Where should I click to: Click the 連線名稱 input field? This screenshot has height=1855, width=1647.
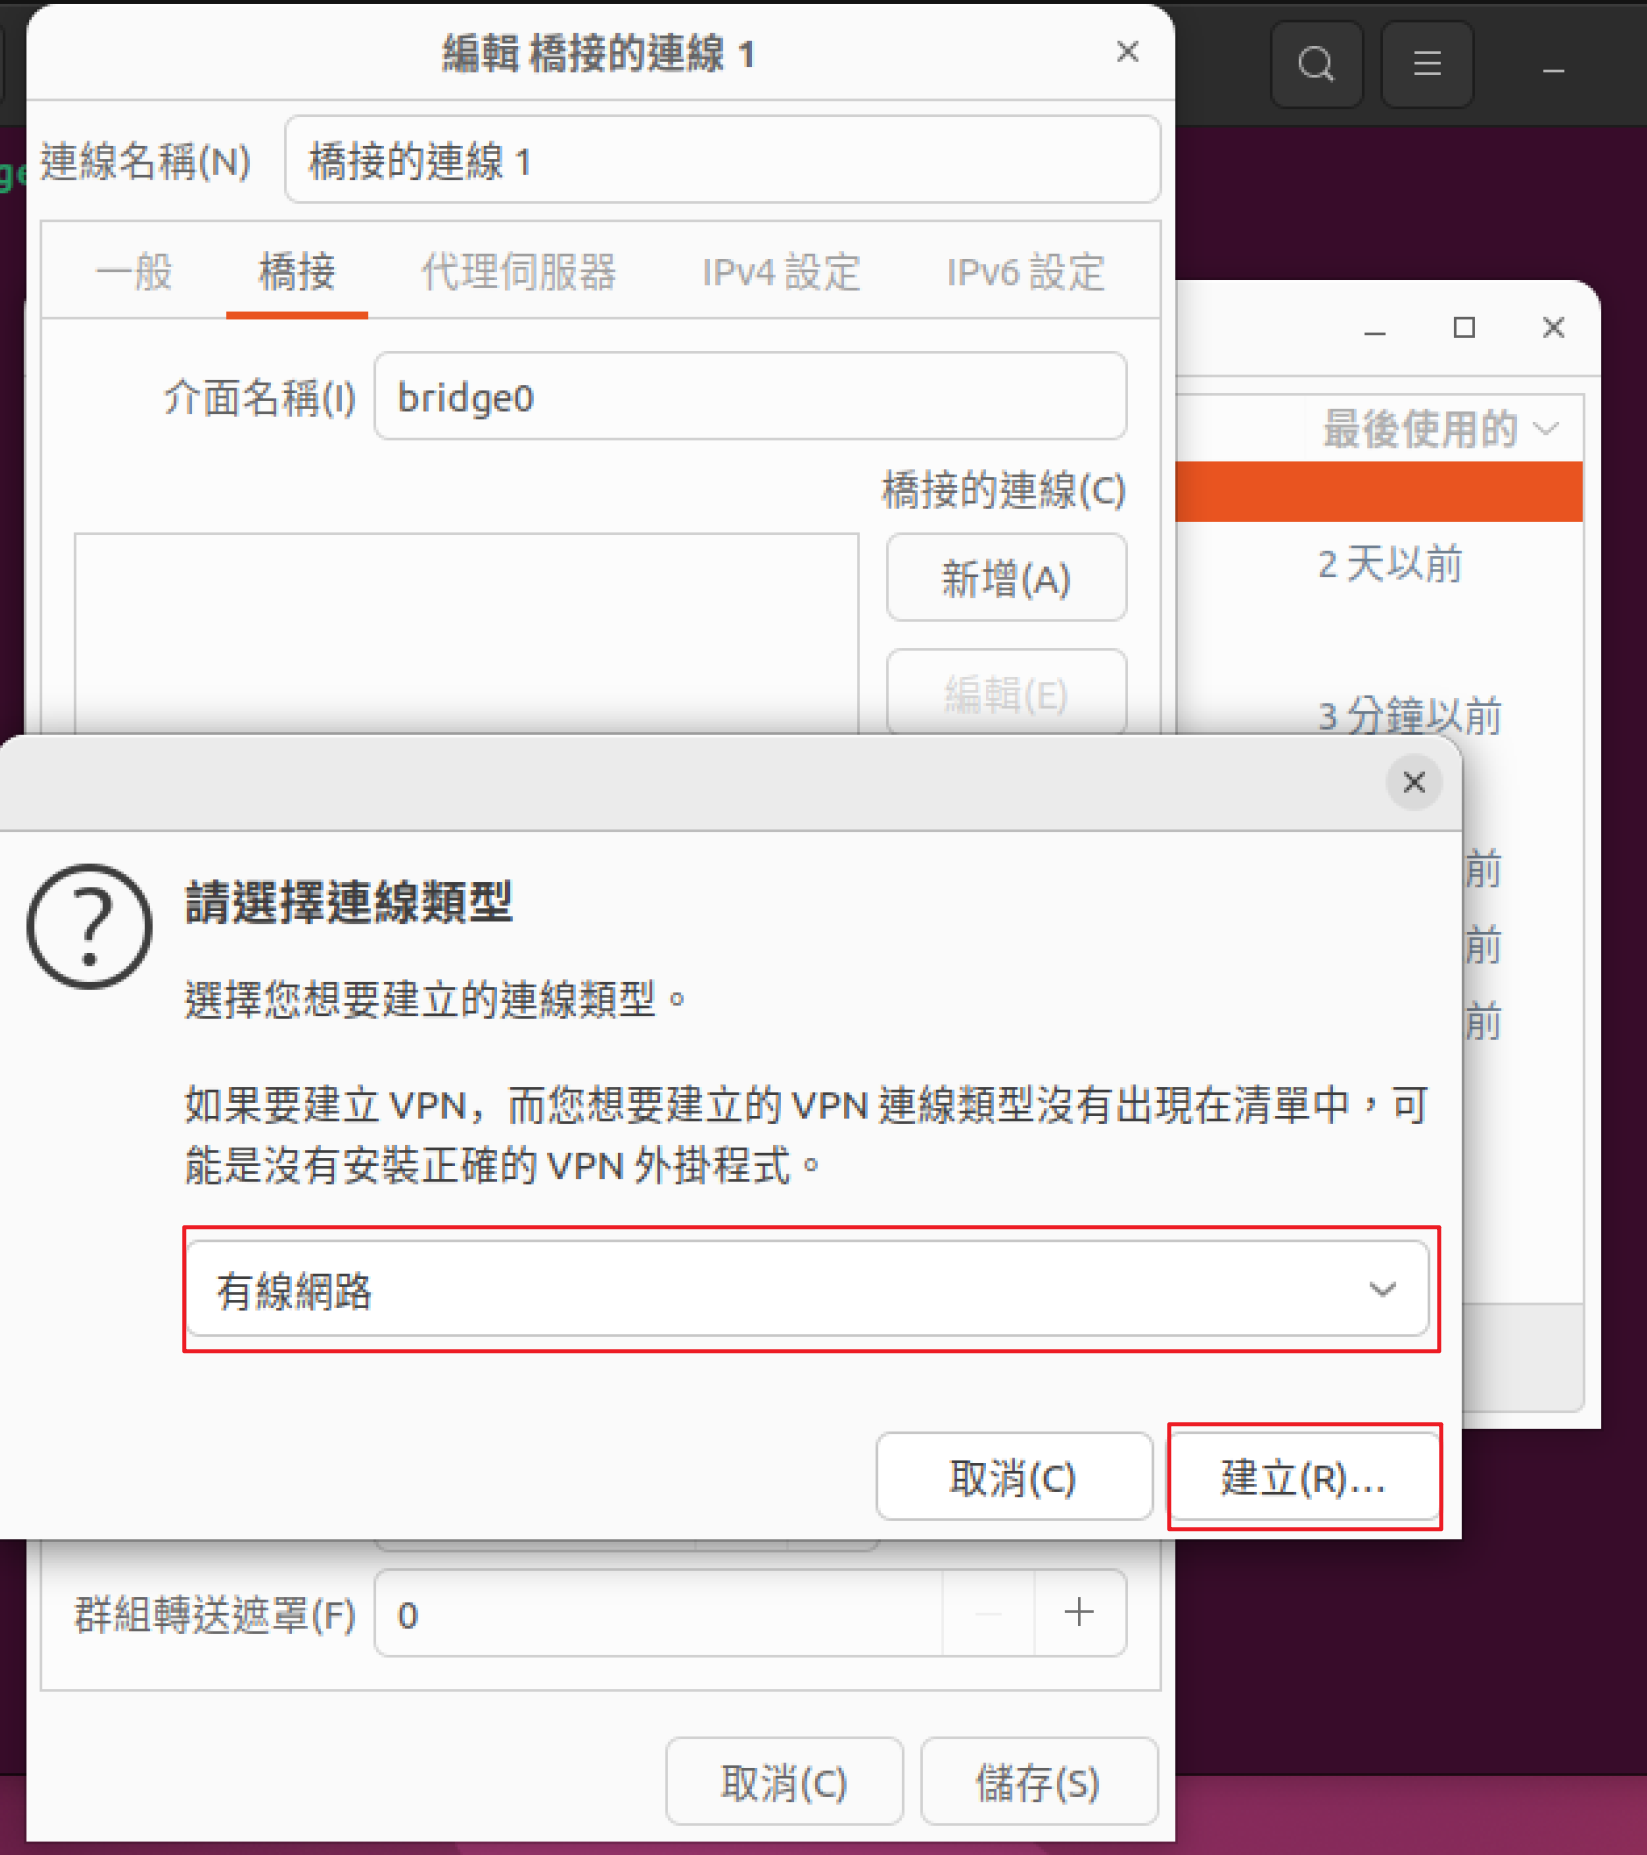(722, 160)
